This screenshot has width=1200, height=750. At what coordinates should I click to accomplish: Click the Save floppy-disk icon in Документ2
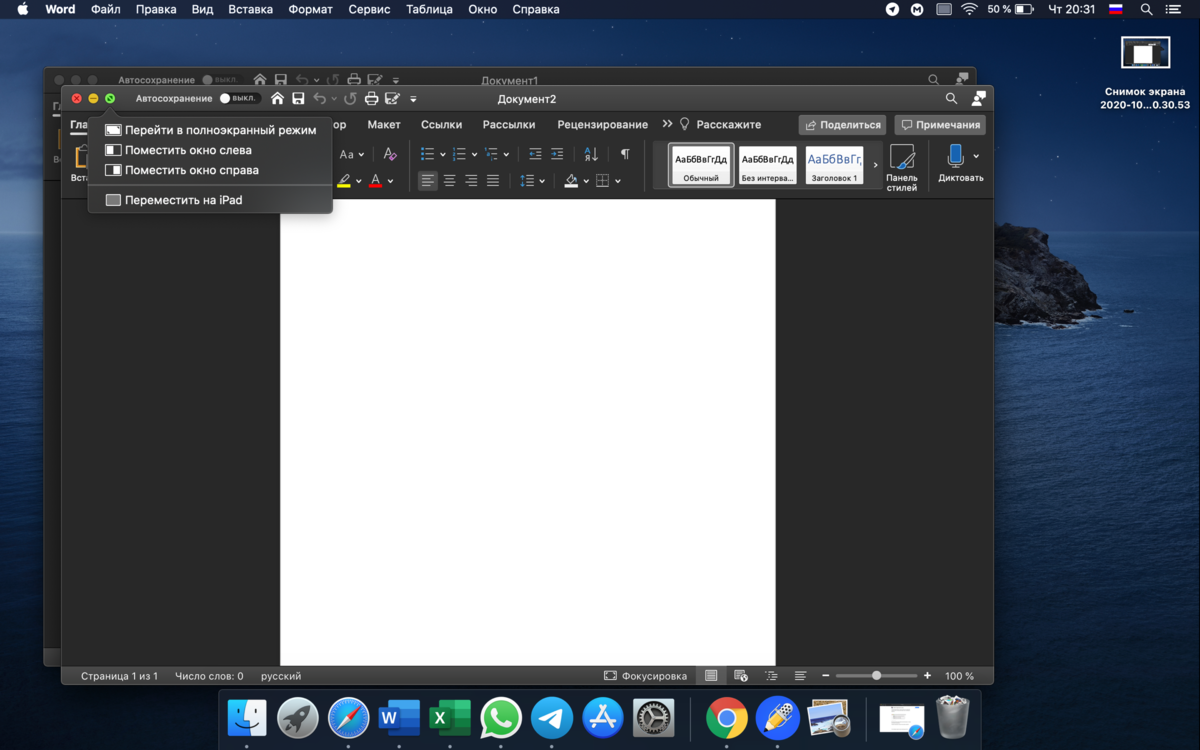[x=298, y=99]
